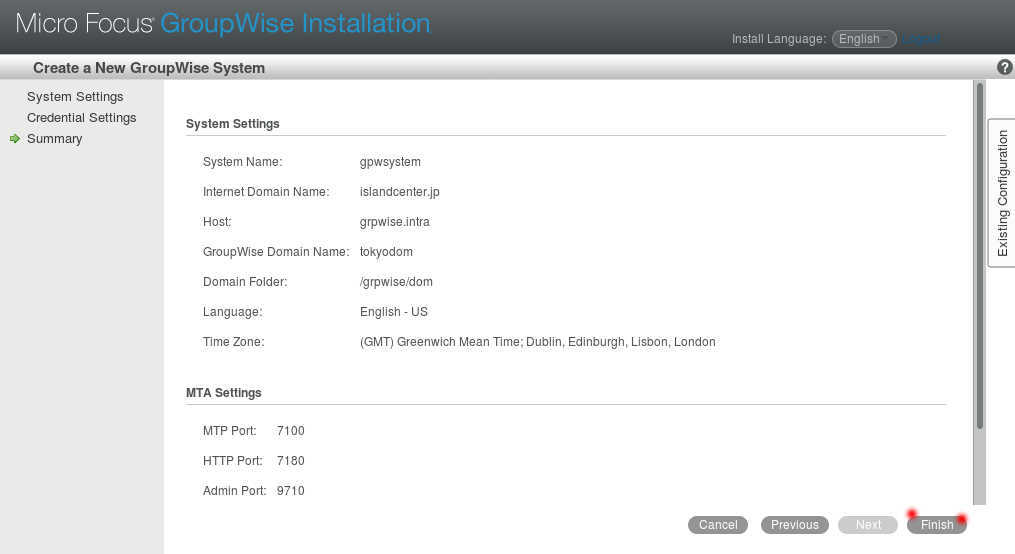Image resolution: width=1015 pixels, height=554 pixels.
Task: Click the green arrow beside Summary
Action: click(x=15, y=138)
